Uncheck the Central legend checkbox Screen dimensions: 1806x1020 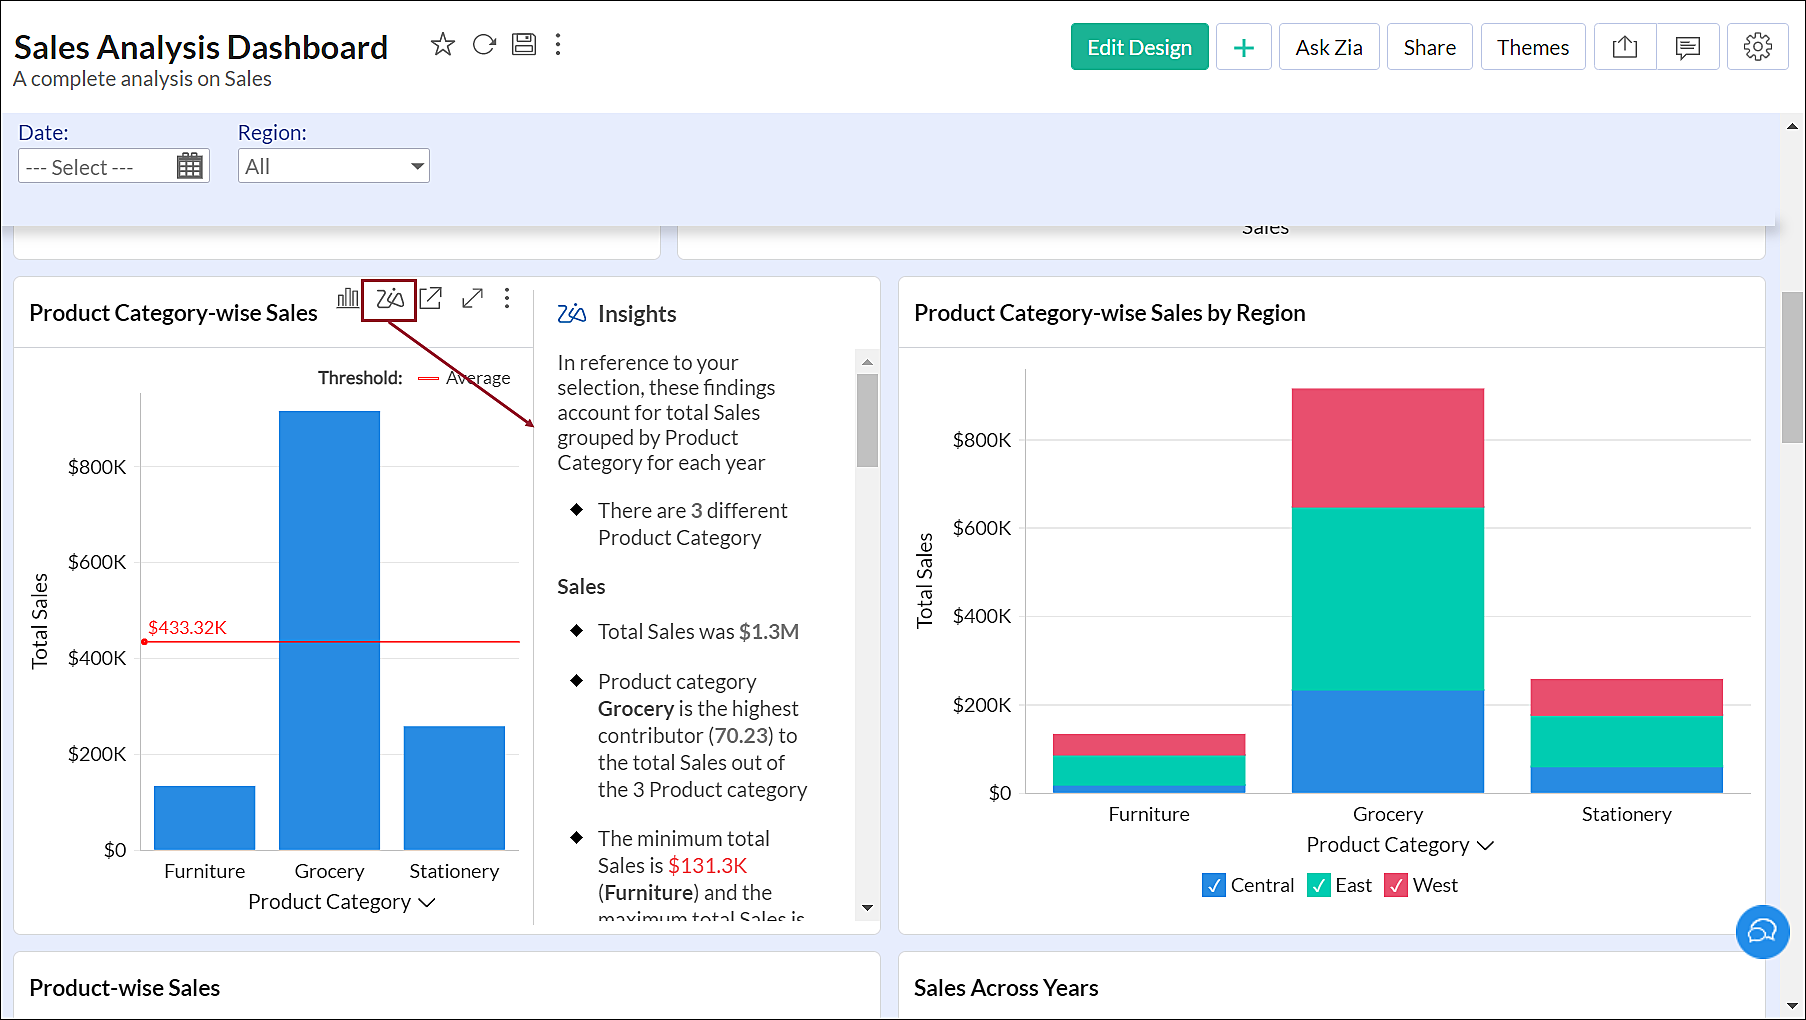(x=1213, y=885)
